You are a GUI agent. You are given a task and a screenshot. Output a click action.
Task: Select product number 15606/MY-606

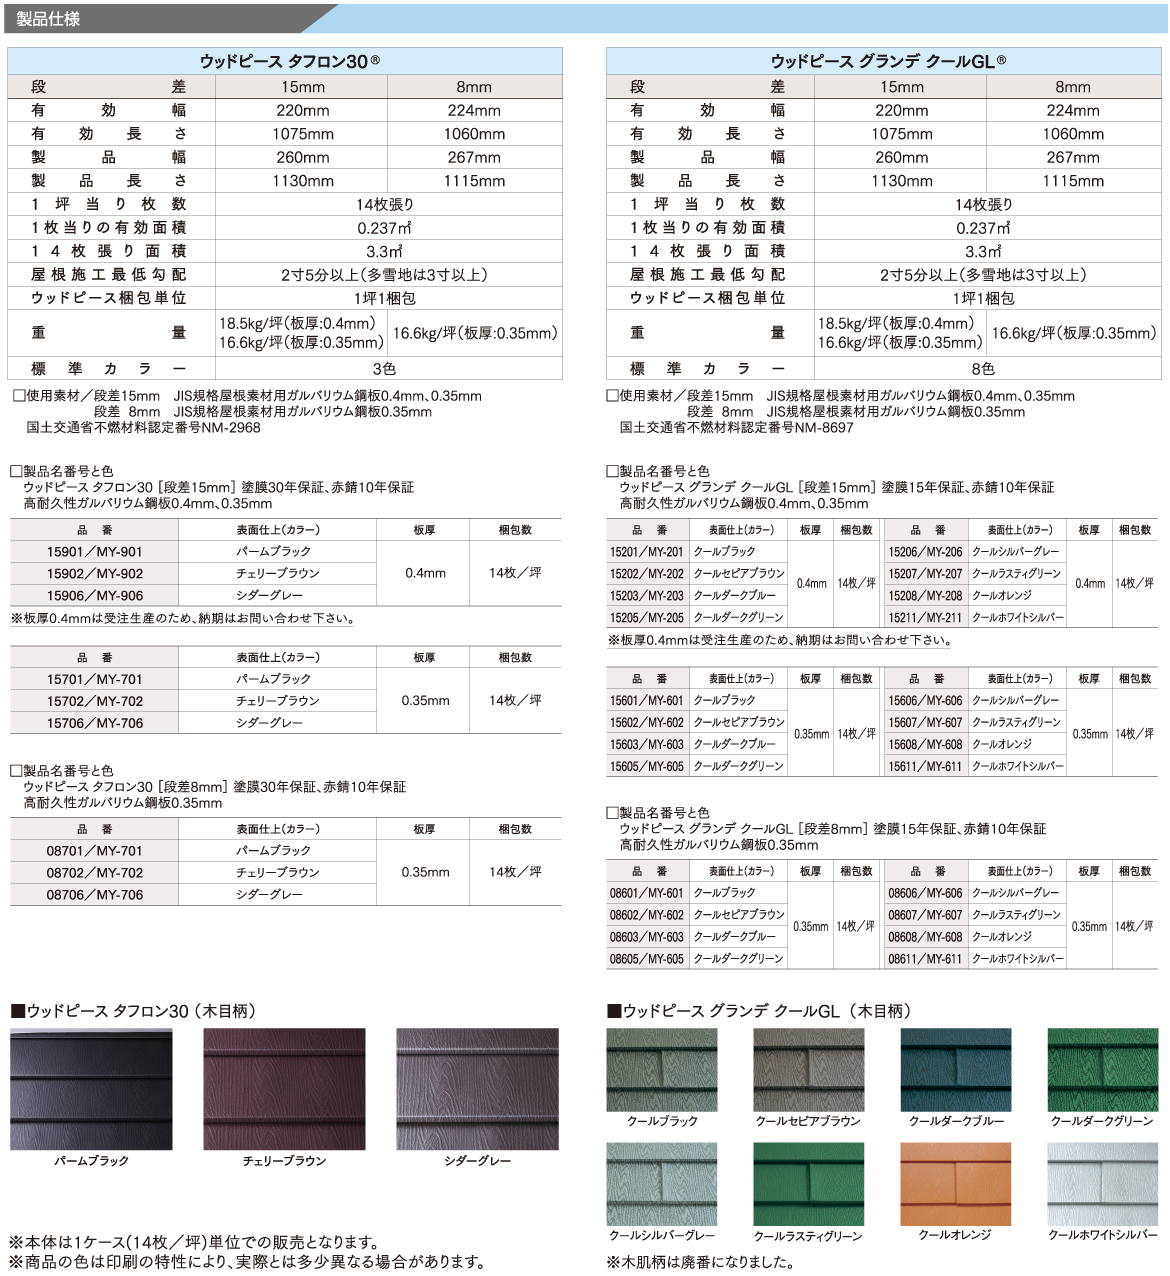[x=926, y=701]
